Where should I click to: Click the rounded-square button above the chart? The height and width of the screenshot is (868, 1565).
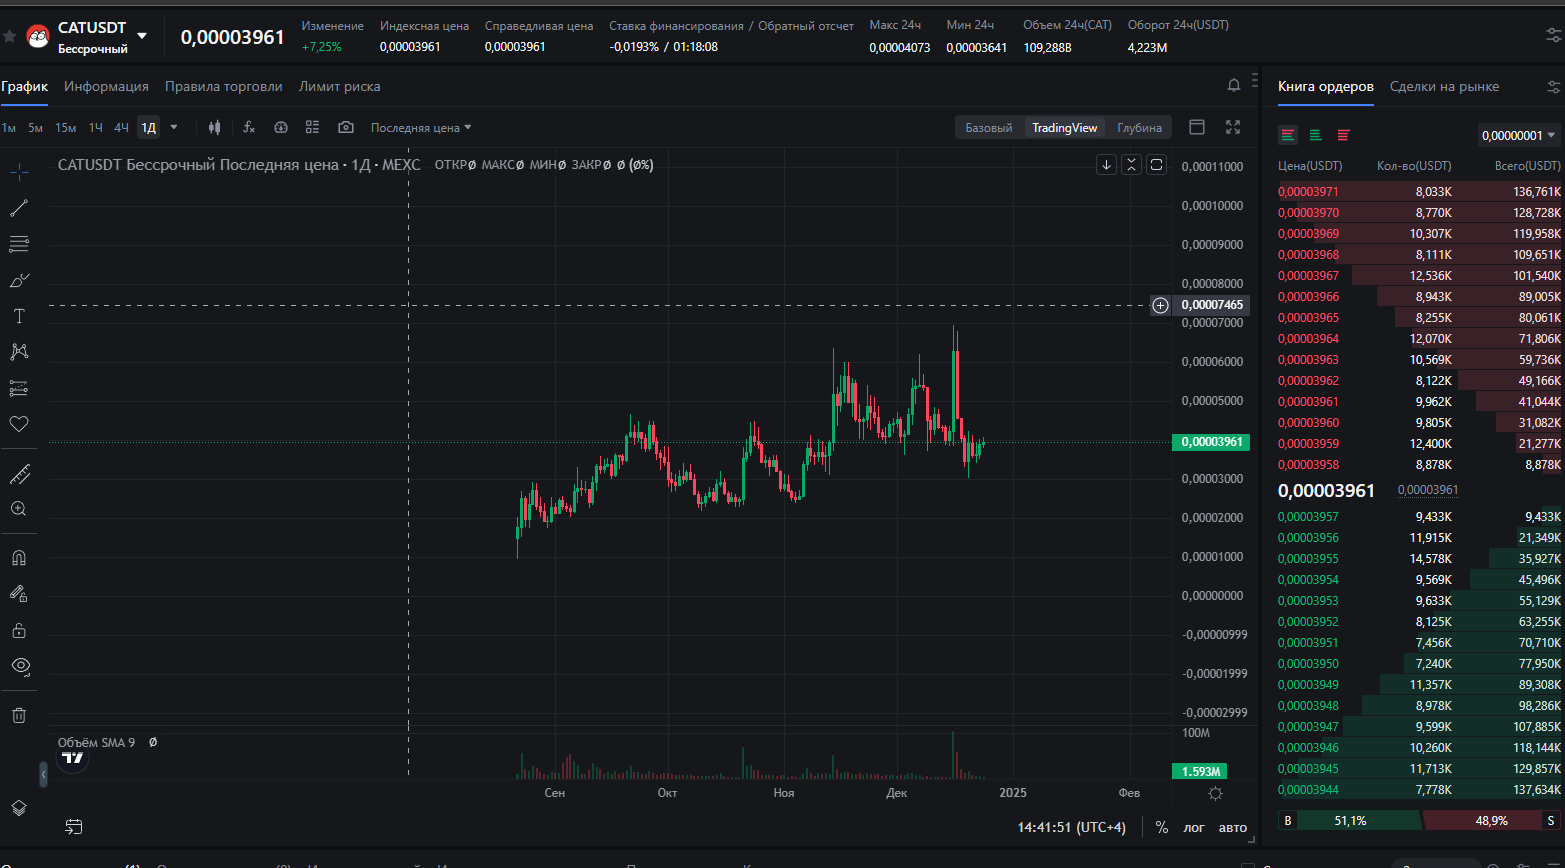[x=1156, y=165]
